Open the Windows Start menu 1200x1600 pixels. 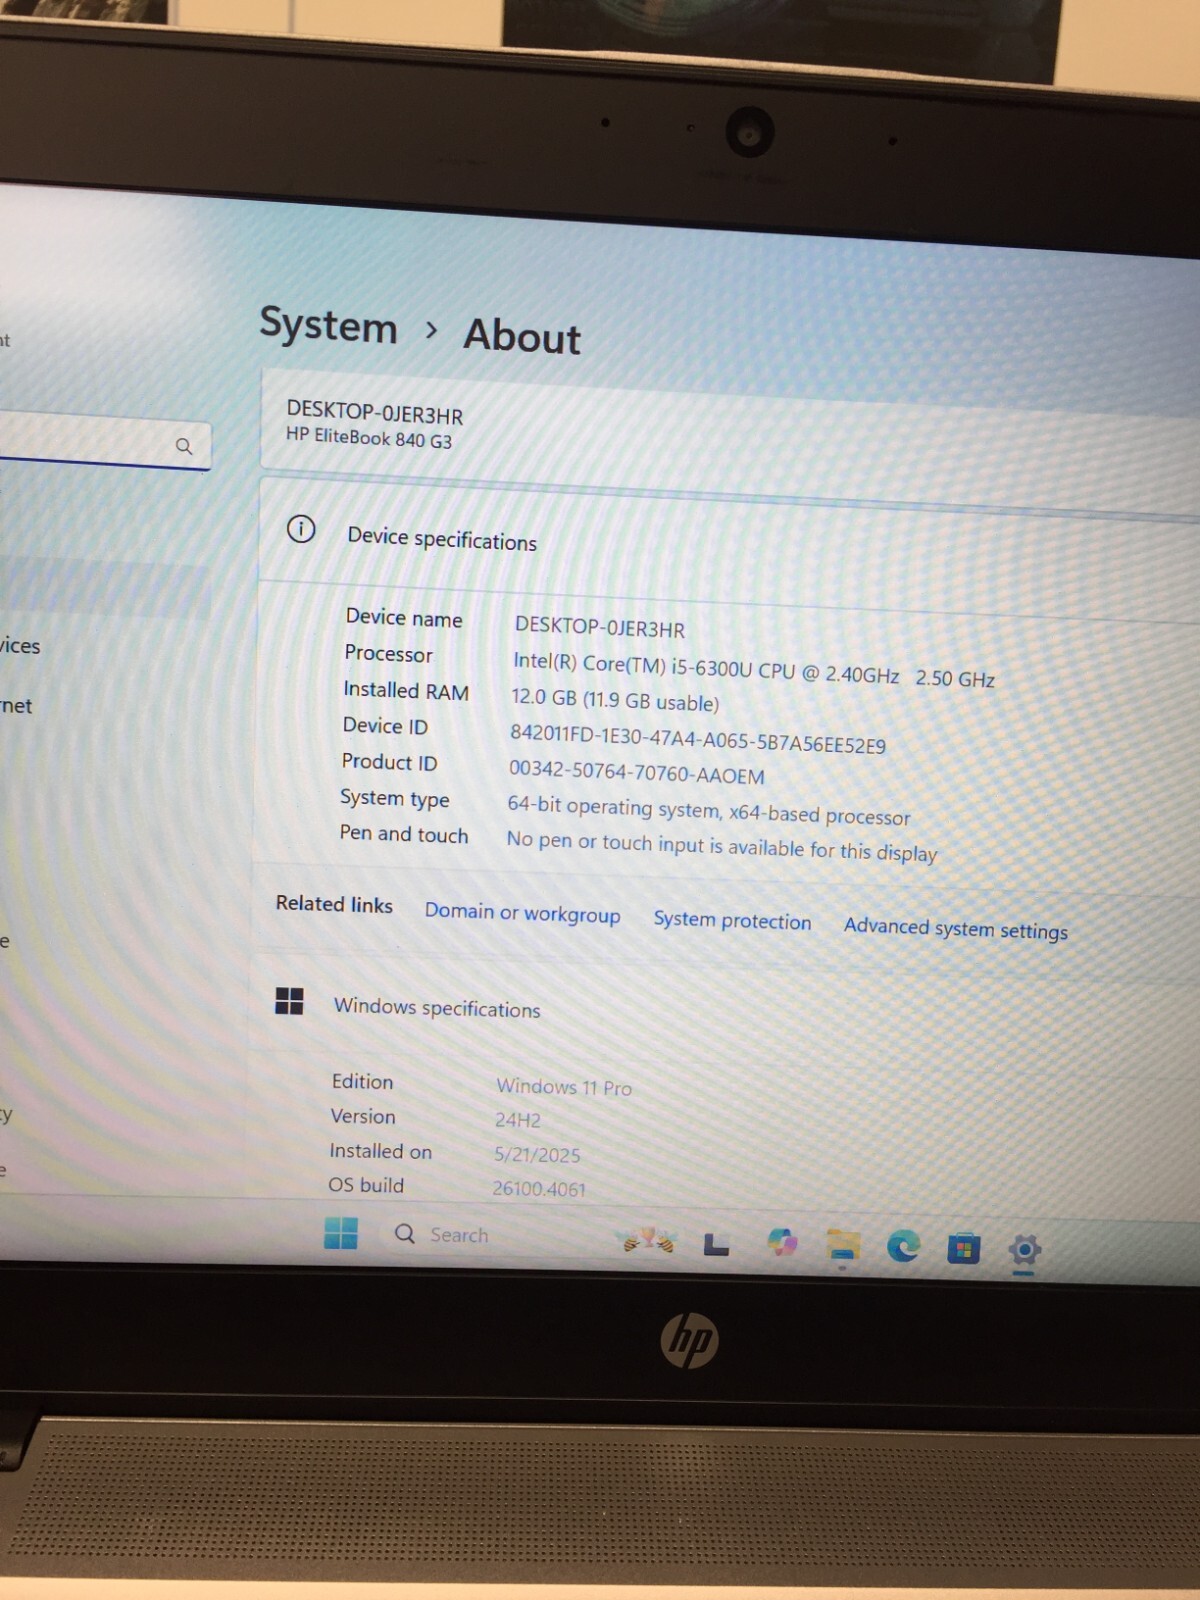click(x=340, y=1233)
